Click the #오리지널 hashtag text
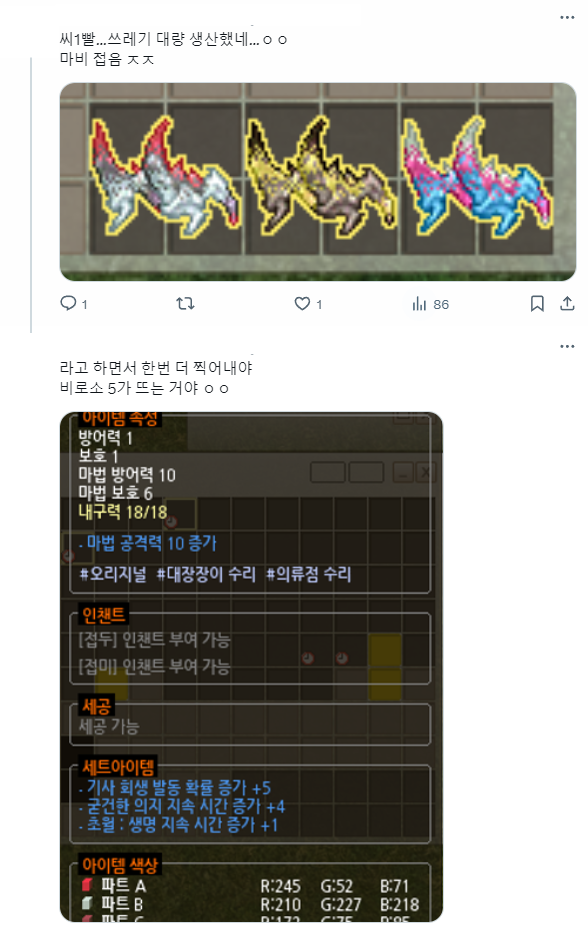This screenshot has width=588, height=928. tap(113, 574)
